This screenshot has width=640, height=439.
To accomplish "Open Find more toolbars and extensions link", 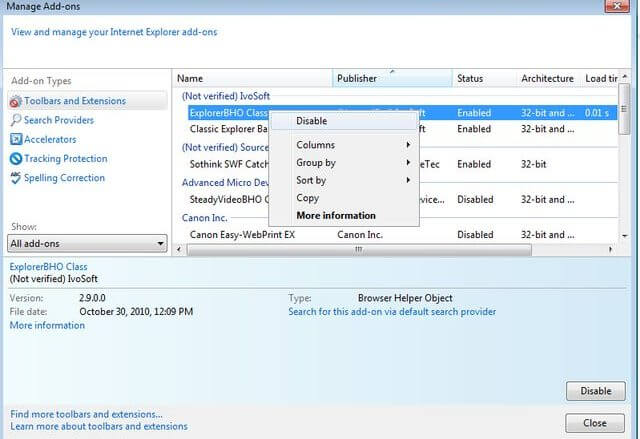I will click(x=86, y=414).
